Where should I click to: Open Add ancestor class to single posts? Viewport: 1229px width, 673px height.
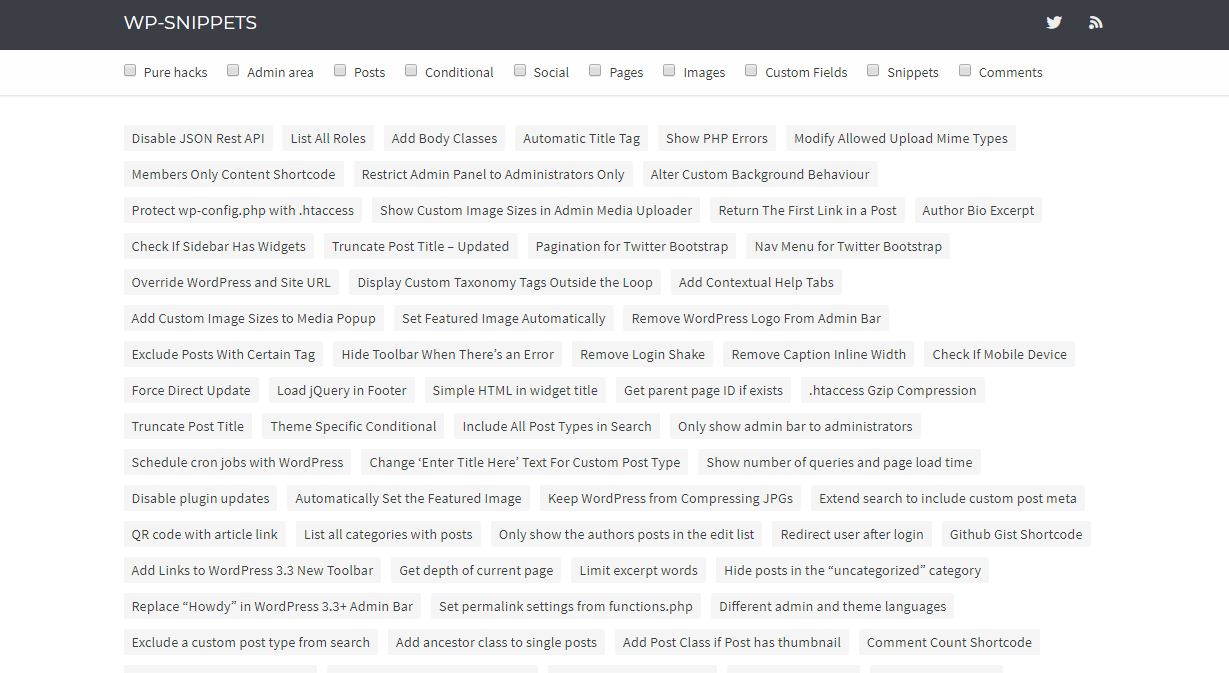496,642
